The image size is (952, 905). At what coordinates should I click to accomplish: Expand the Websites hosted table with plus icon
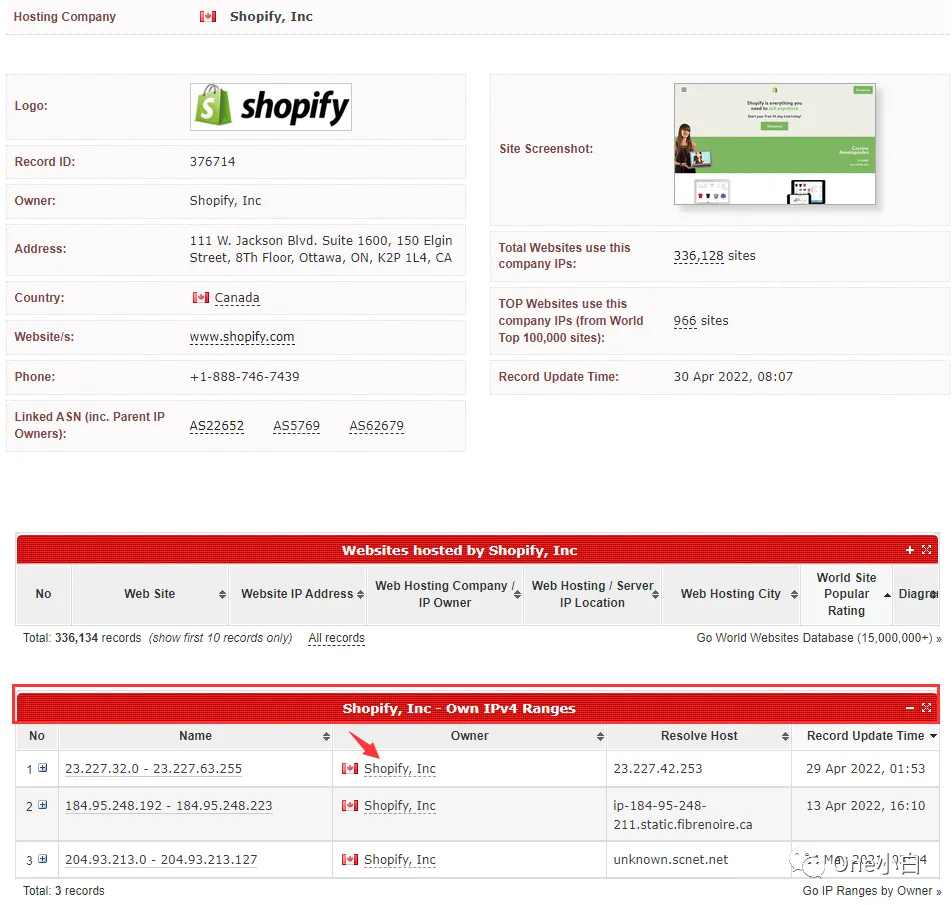[x=910, y=550]
